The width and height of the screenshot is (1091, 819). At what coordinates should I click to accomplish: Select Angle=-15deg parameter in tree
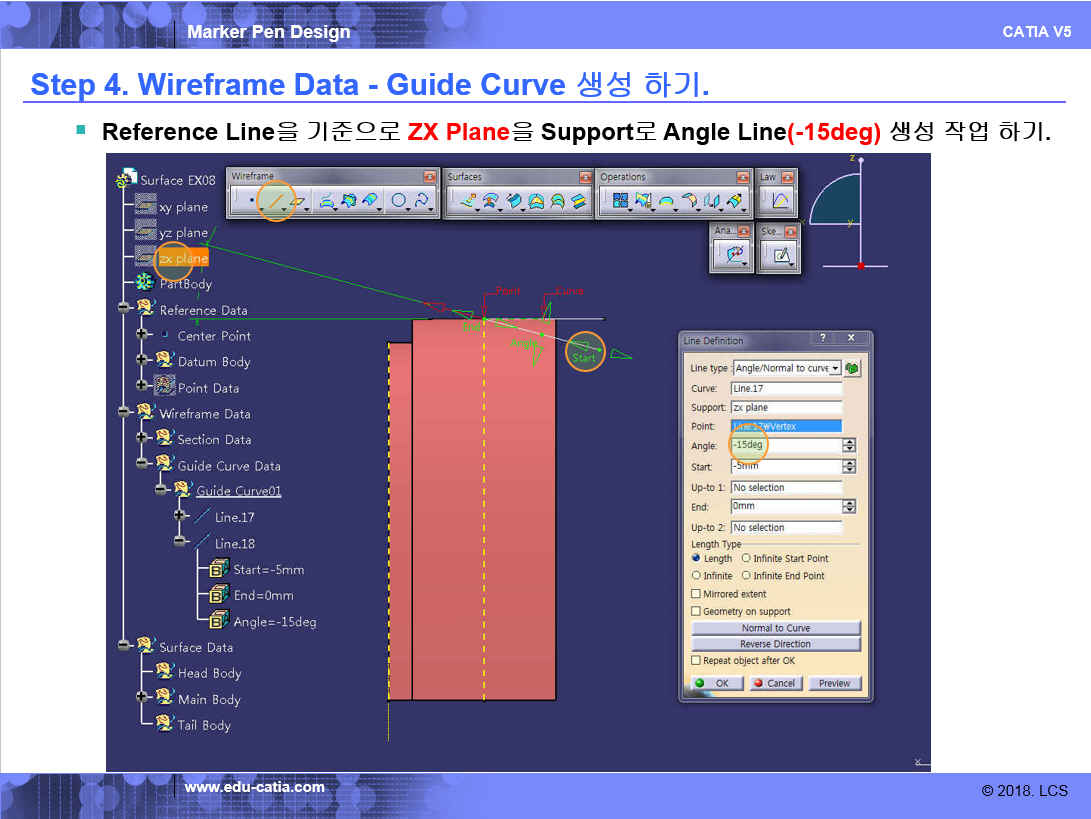[274, 621]
